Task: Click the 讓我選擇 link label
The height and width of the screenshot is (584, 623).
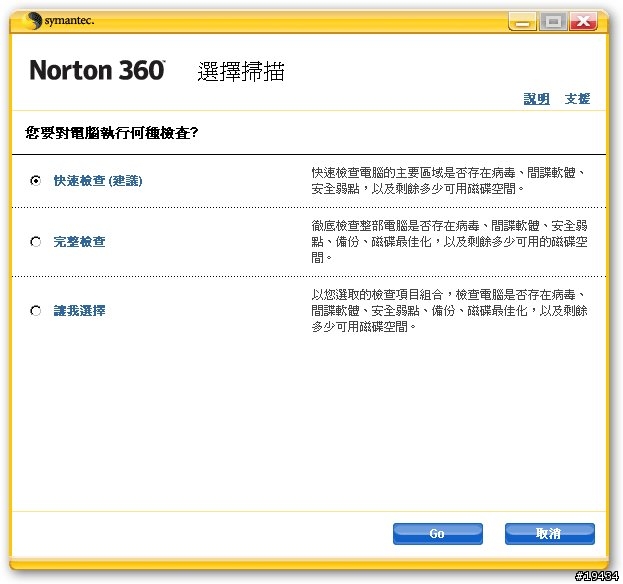Action: point(79,310)
